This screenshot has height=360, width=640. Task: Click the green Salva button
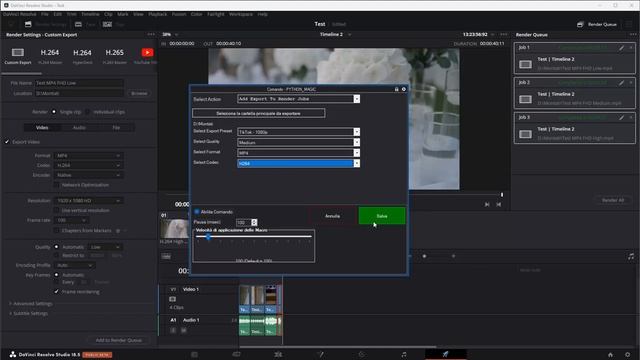click(382, 216)
